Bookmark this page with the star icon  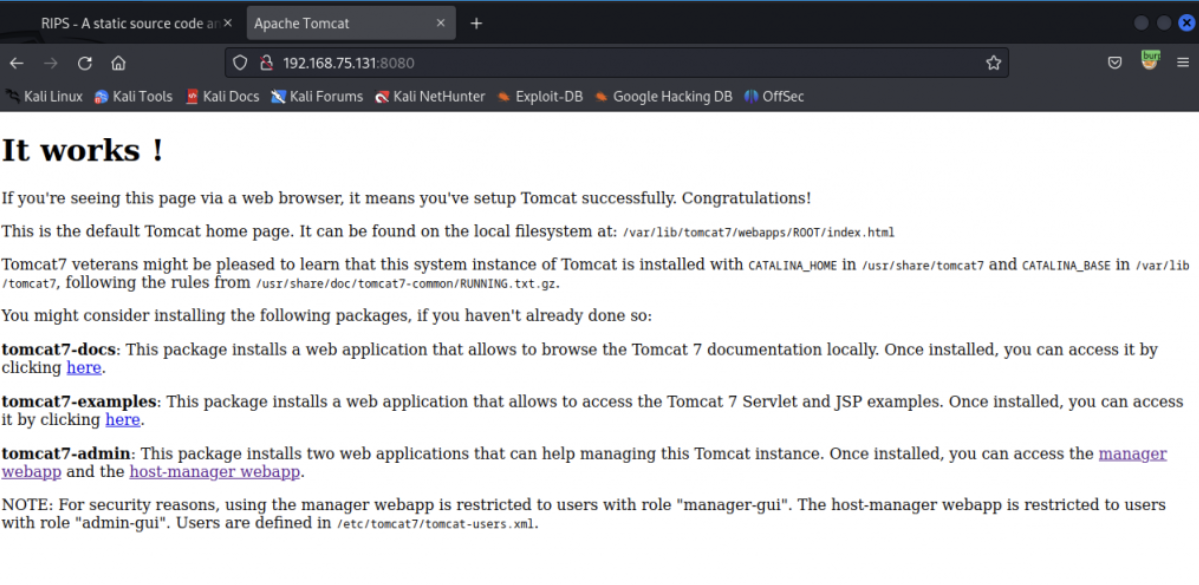(993, 63)
